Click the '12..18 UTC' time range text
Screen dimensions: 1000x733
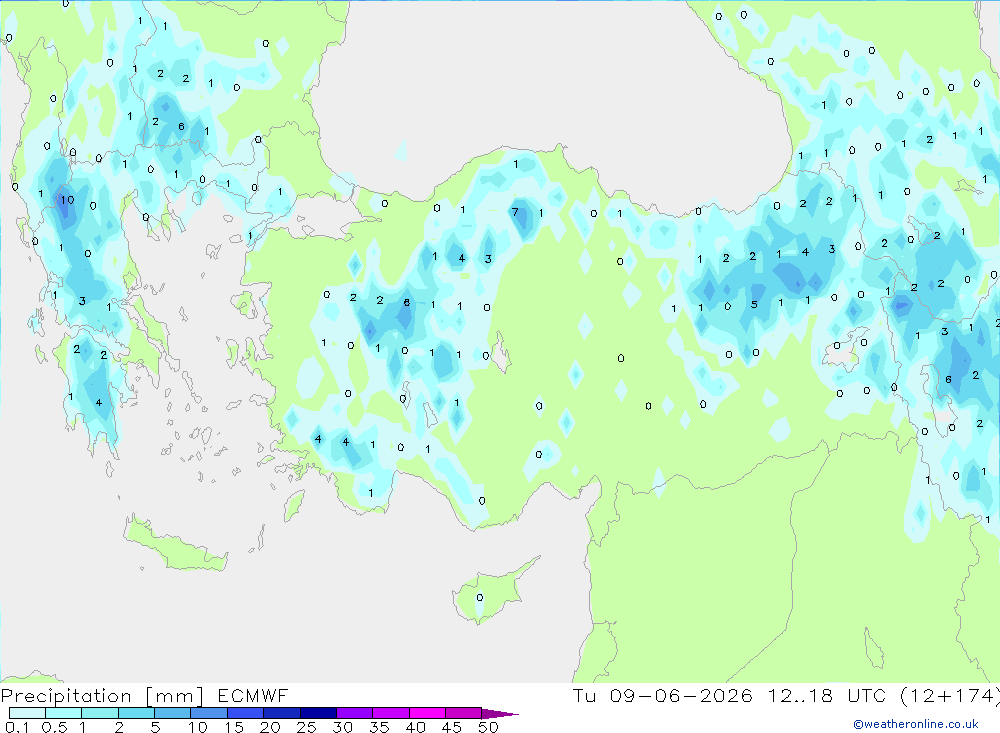[827, 695]
